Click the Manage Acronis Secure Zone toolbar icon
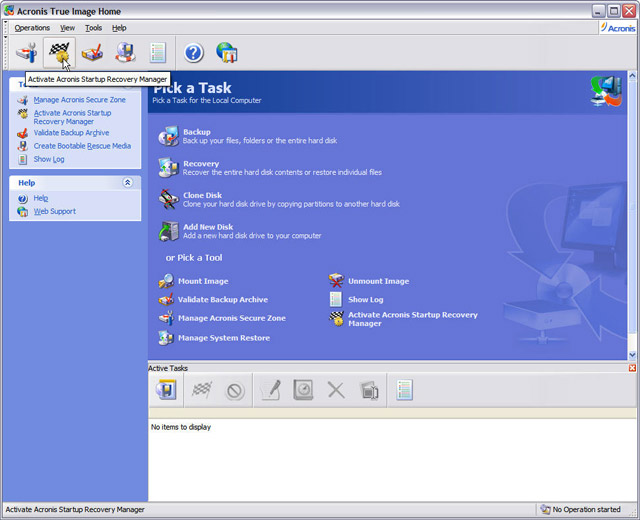 pos(27,53)
